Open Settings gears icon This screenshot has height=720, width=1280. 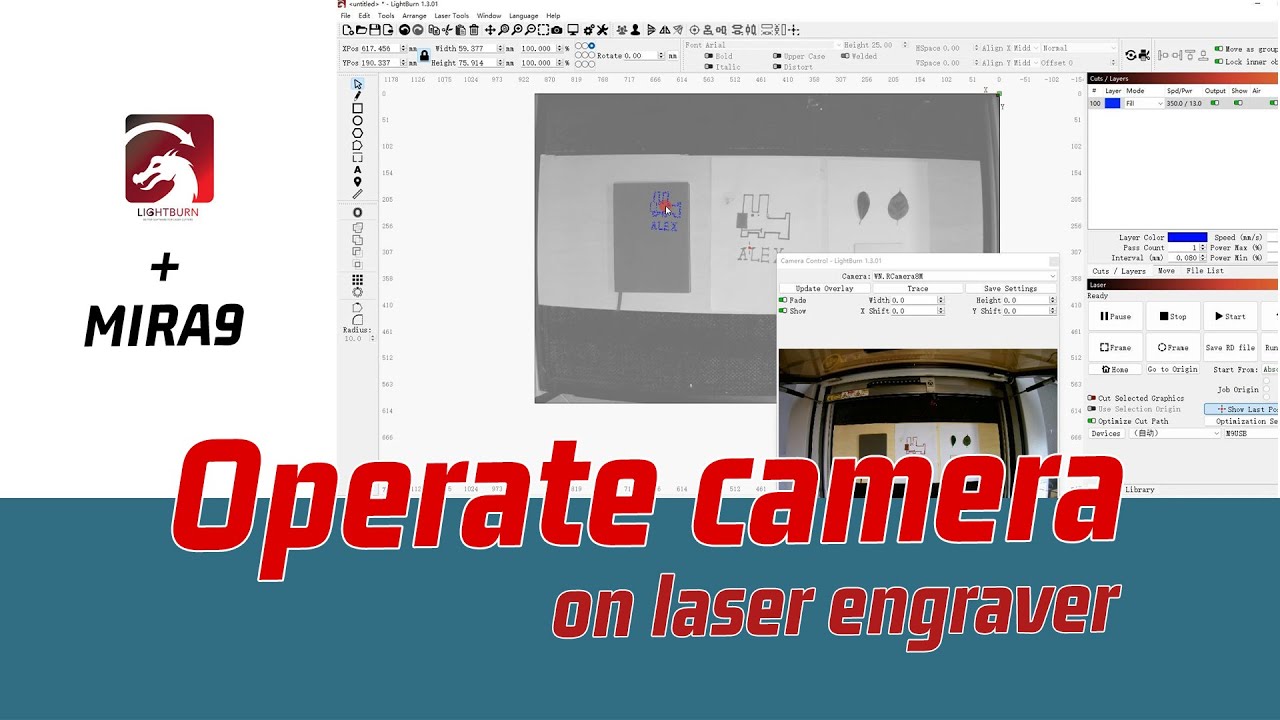click(x=589, y=30)
